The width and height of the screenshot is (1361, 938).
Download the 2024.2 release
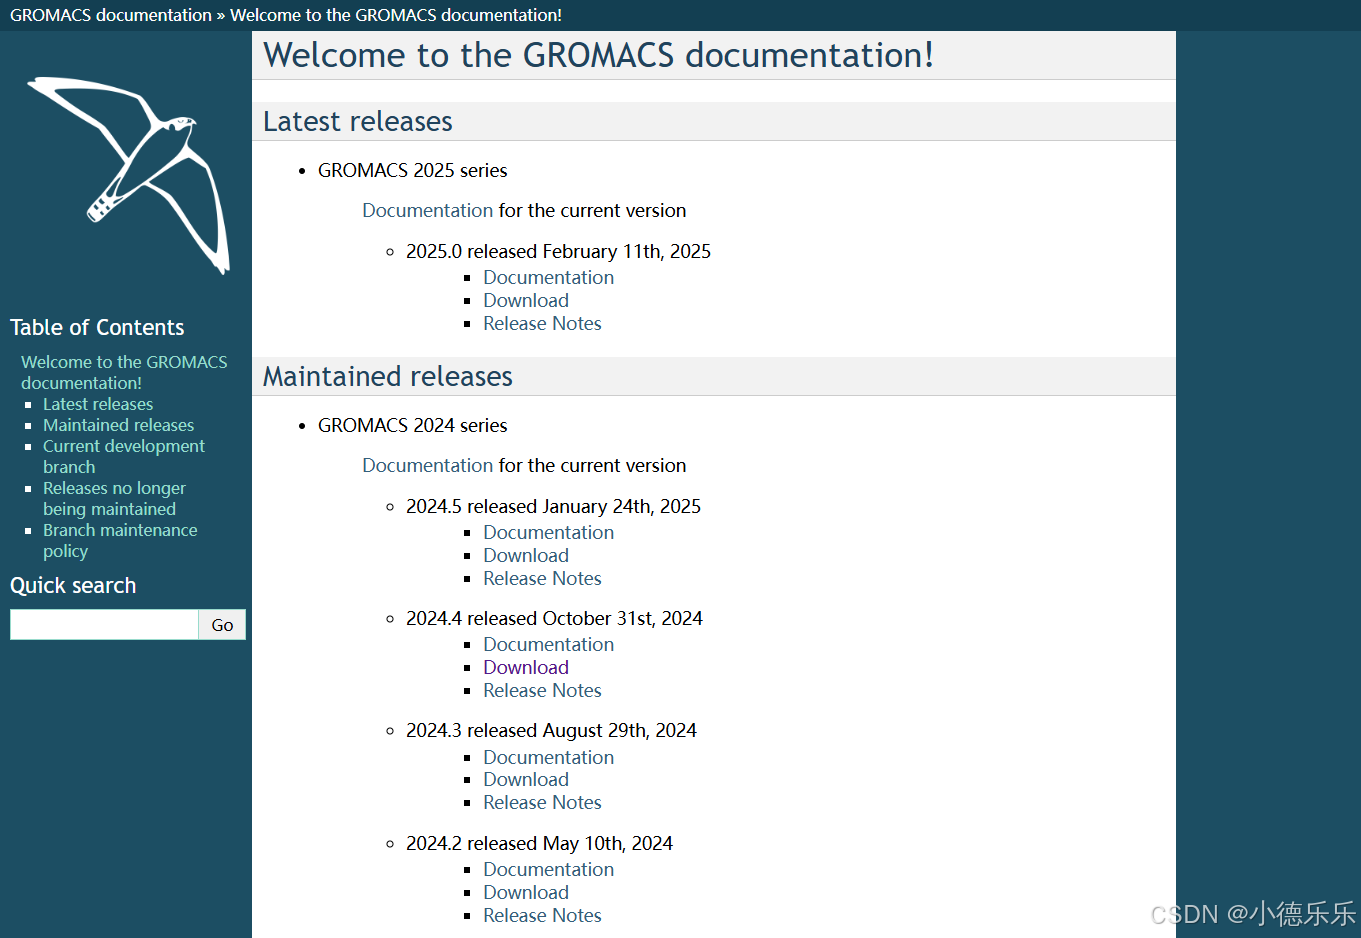pyautogui.click(x=526, y=892)
